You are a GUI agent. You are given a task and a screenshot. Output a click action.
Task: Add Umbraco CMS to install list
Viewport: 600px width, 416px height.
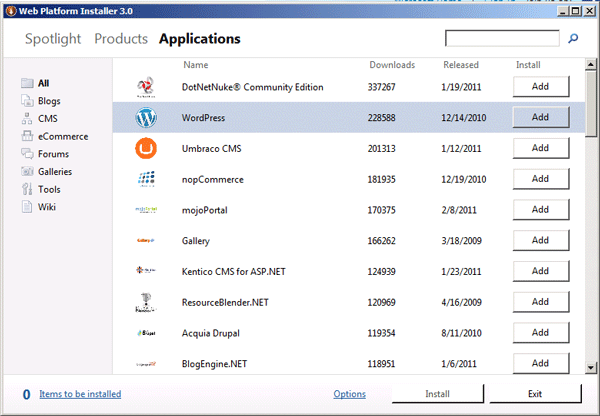pyautogui.click(x=541, y=148)
